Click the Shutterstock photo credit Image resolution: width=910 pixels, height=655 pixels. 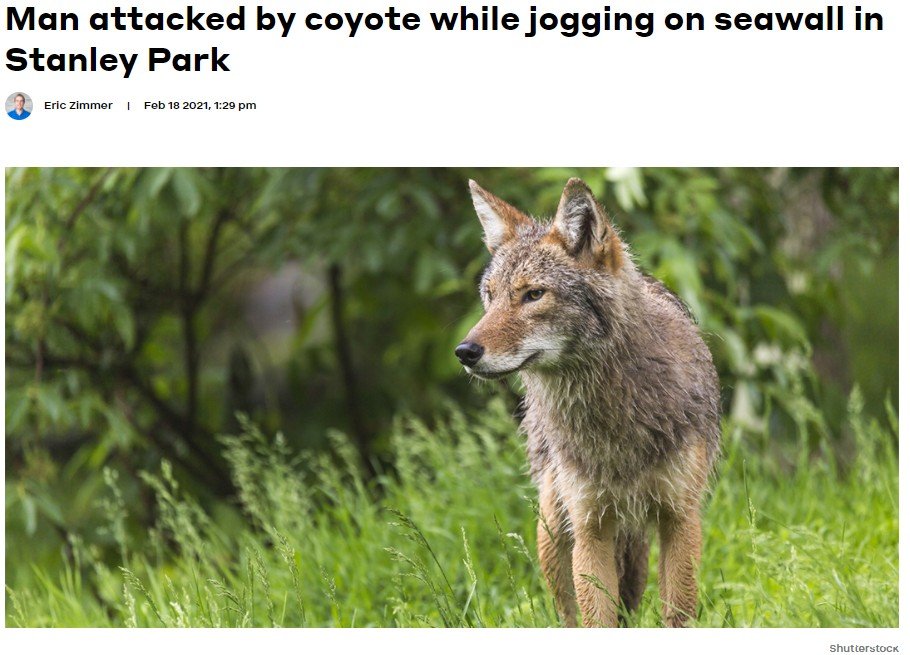point(864,647)
